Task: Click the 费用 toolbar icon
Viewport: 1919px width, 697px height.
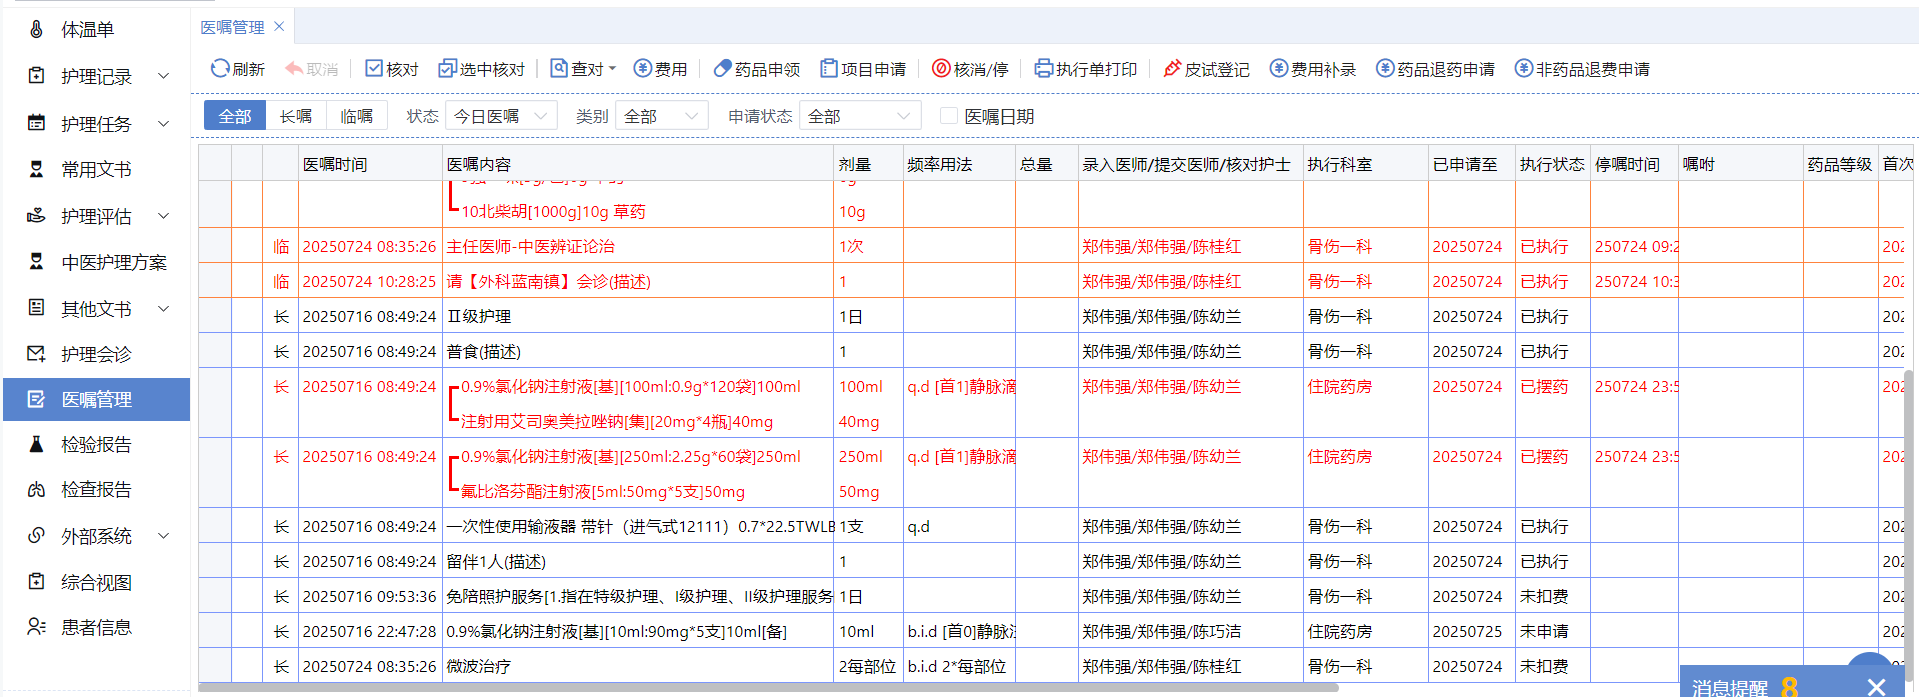Action: (643, 68)
